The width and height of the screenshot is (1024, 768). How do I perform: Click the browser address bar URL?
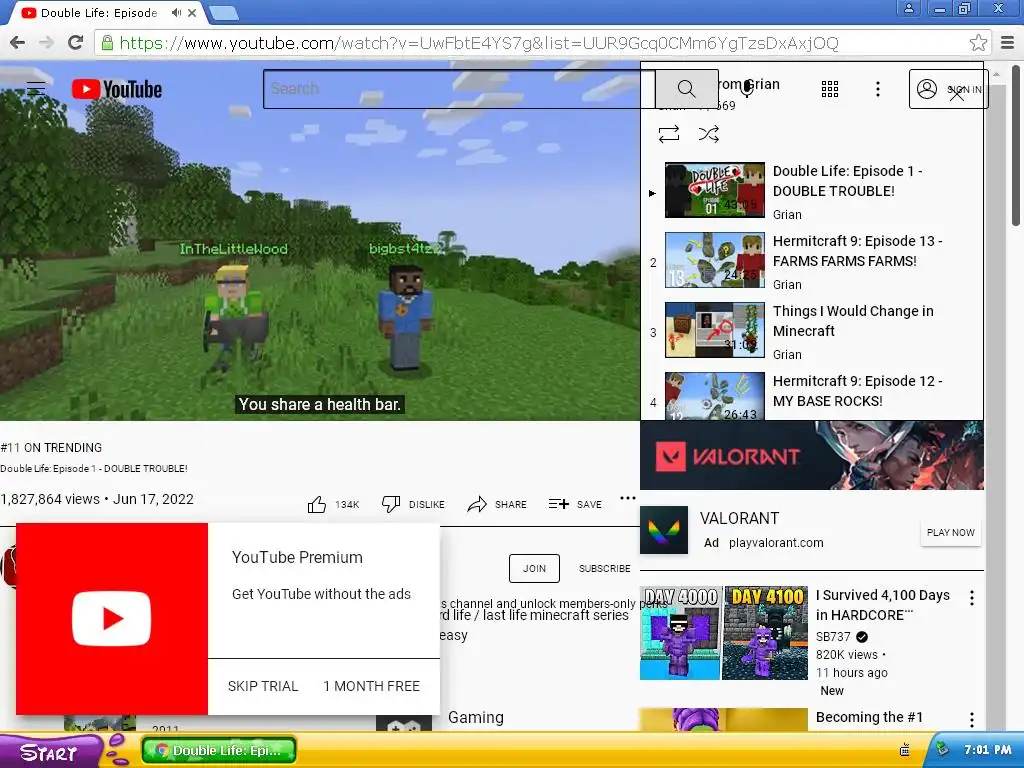pos(479,43)
